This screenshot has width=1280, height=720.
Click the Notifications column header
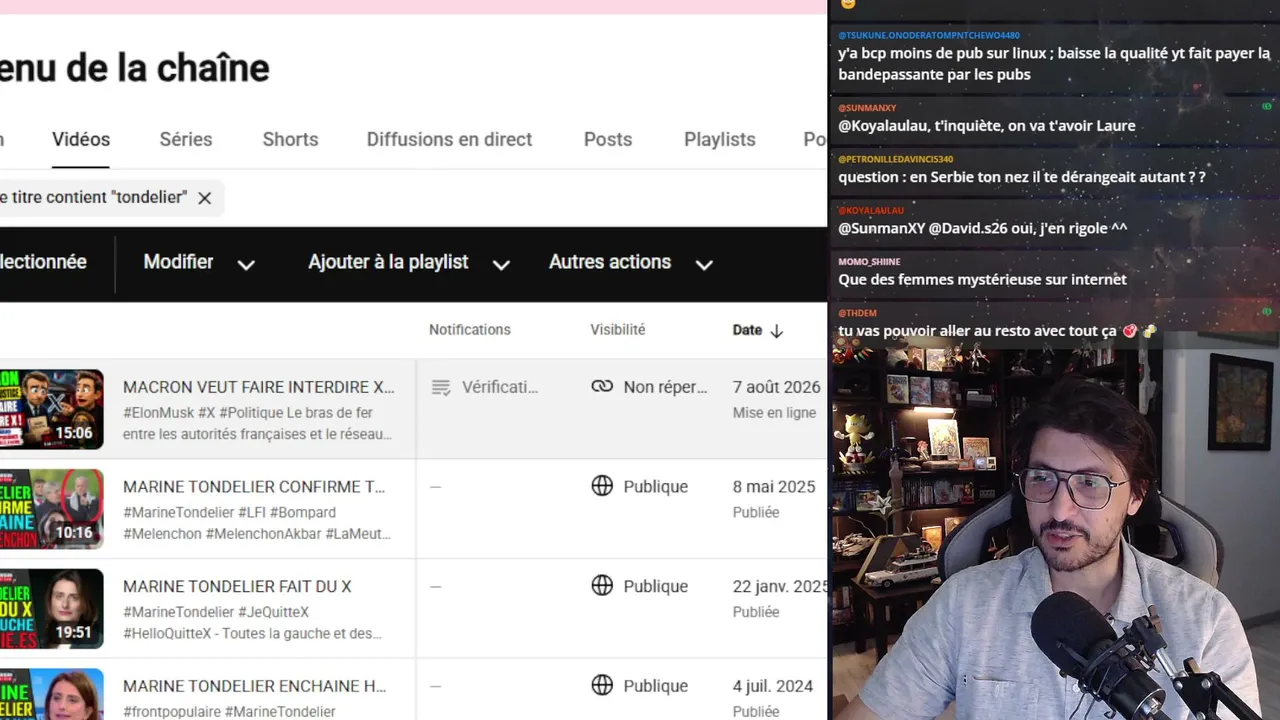tap(470, 330)
